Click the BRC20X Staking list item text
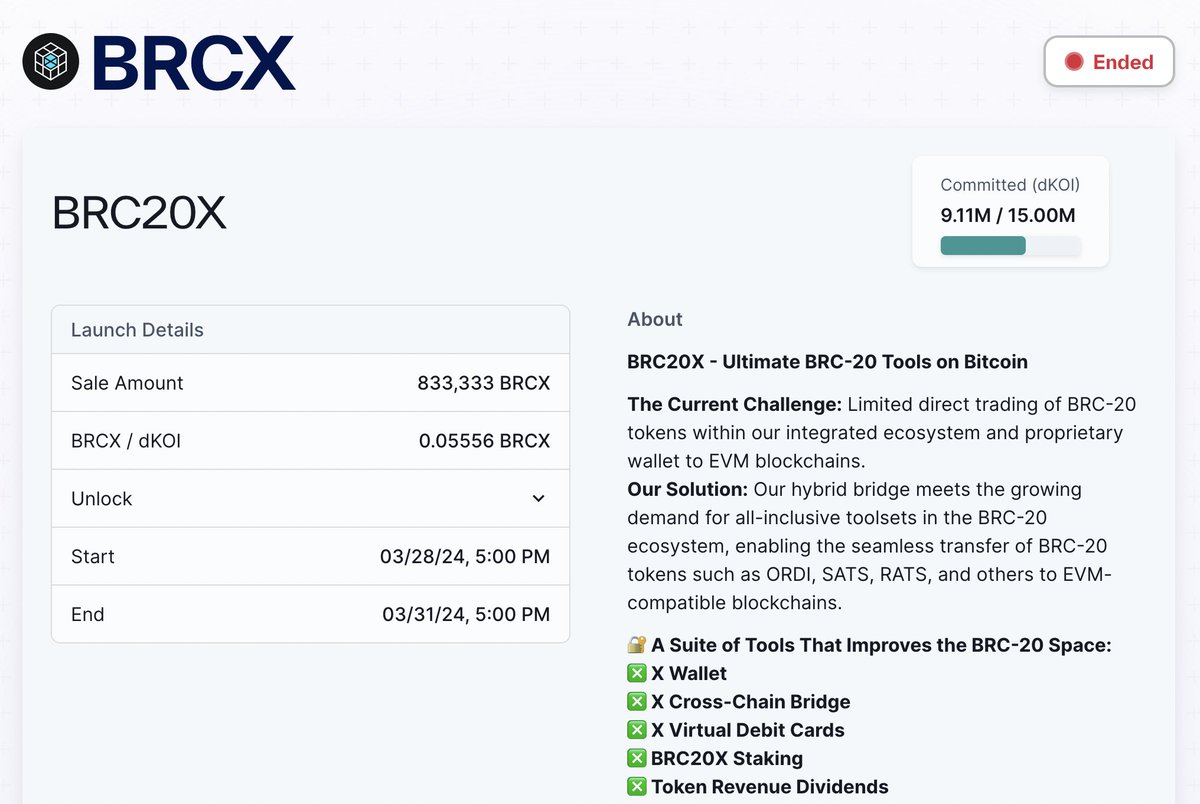The width and height of the screenshot is (1200, 804). tap(727, 758)
